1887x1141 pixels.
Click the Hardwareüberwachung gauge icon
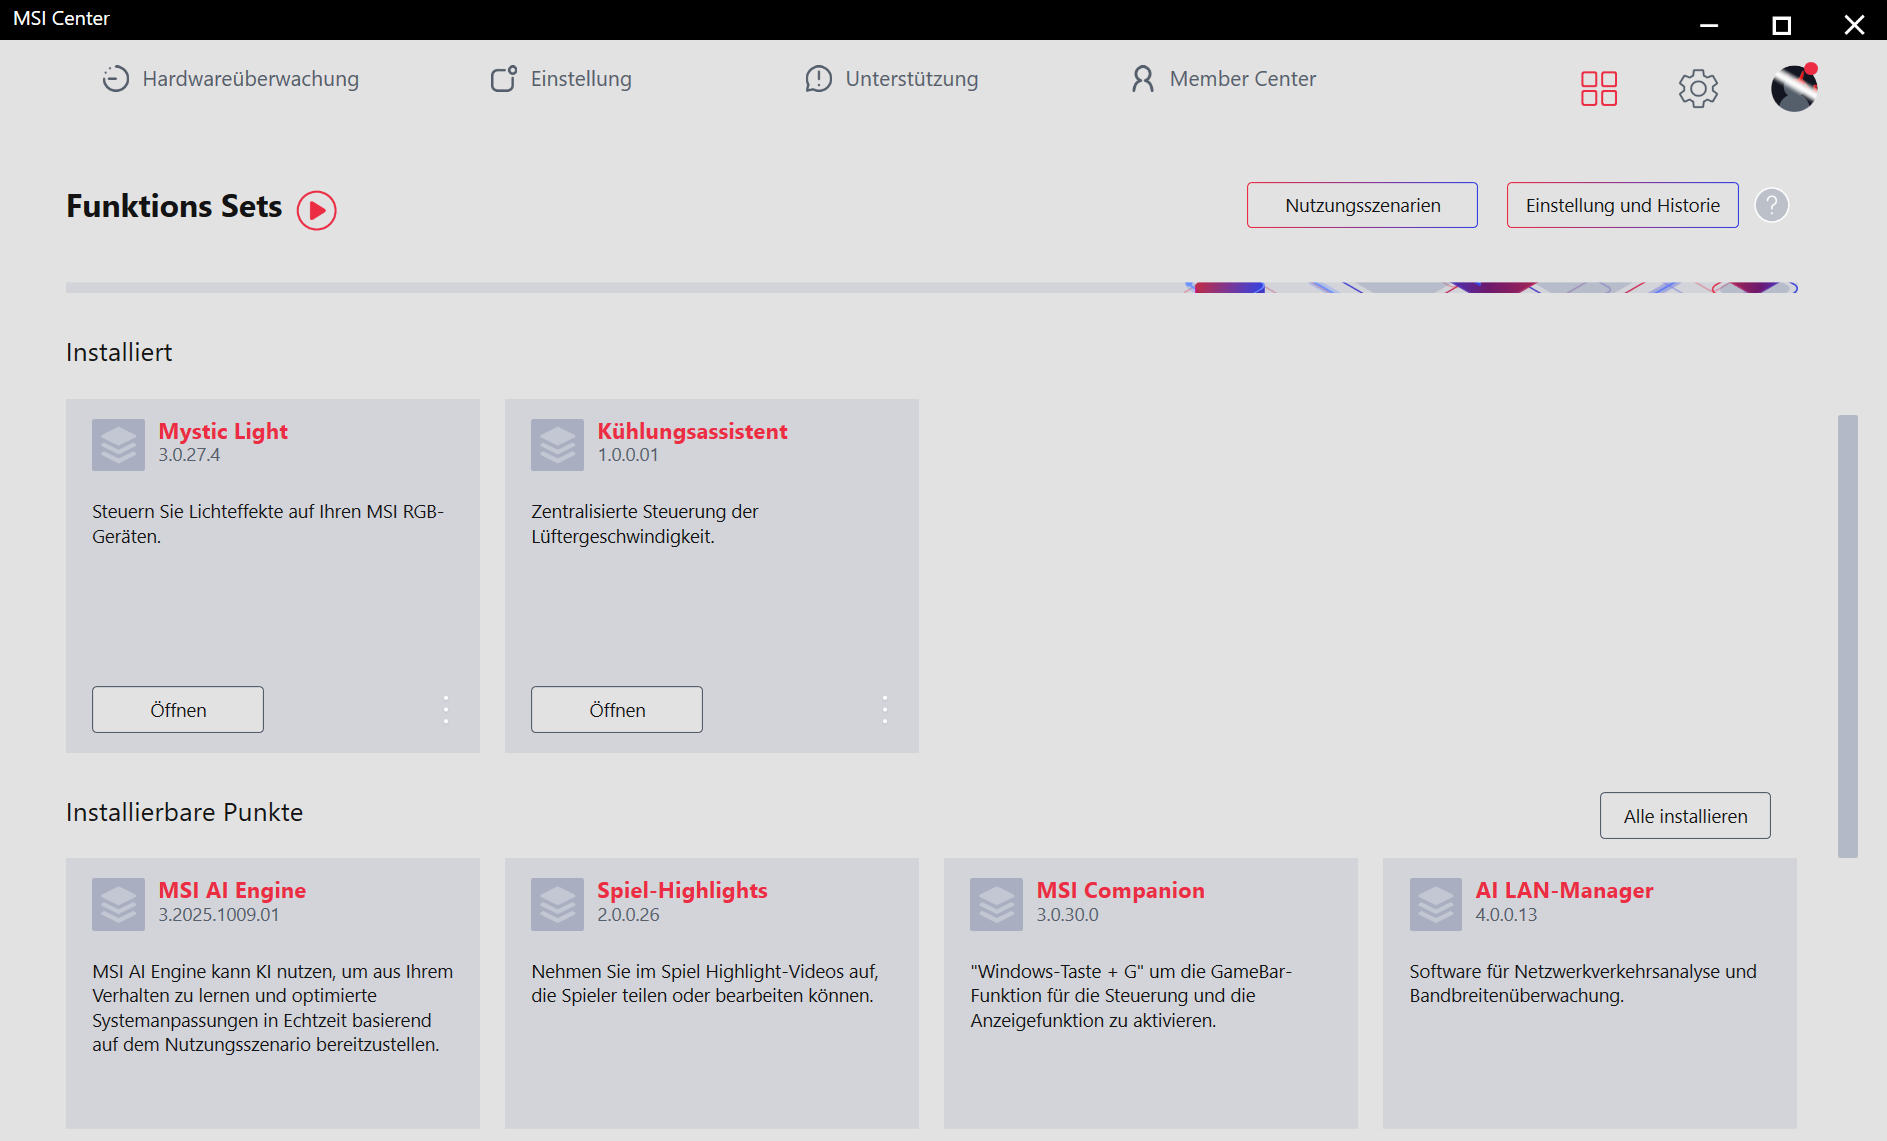[116, 79]
